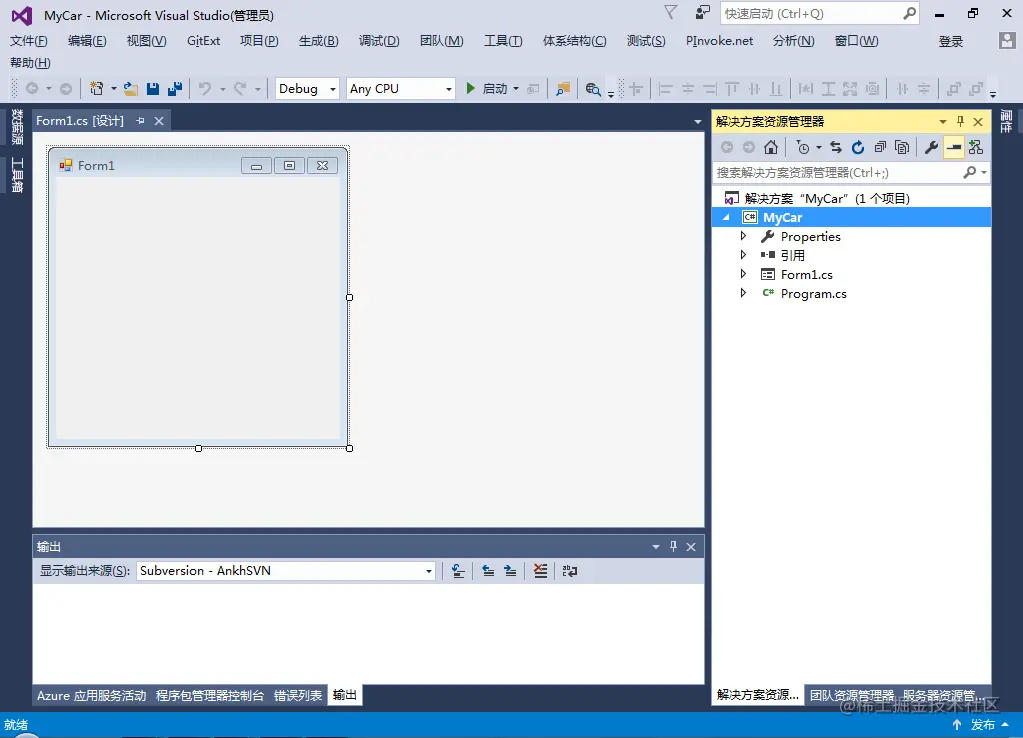Open the Any CPU platform dropdown
1023x738 pixels.
(x=449, y=89)
